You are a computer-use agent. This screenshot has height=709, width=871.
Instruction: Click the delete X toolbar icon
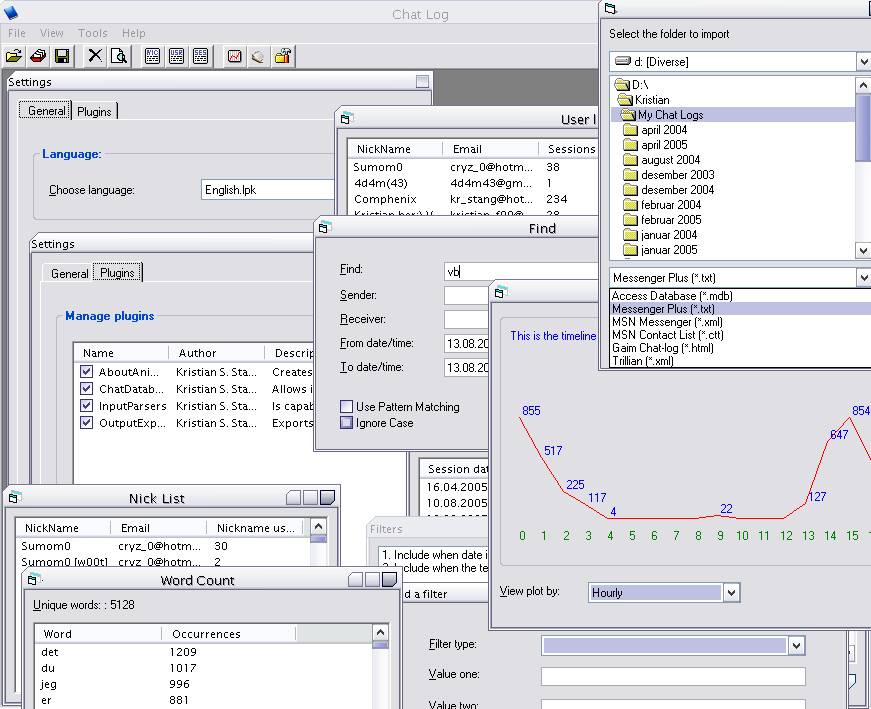(x=95, y=56)
